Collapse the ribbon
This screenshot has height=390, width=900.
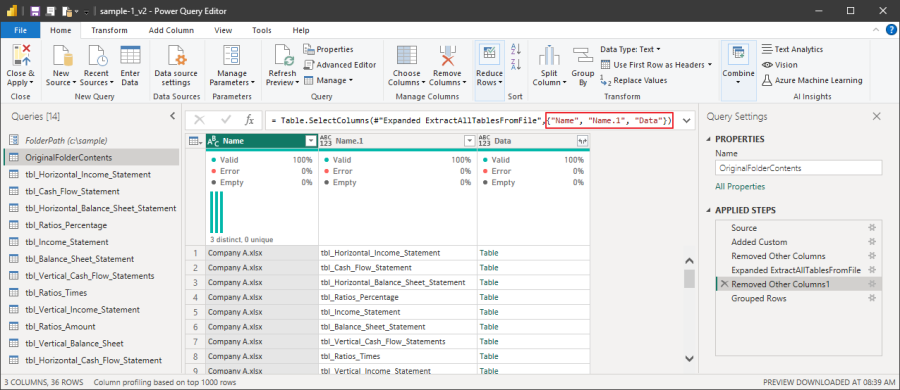[875, 30]
